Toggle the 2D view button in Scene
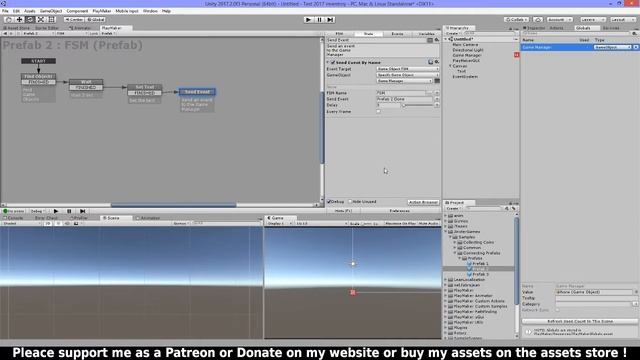The height and width of the screenshot is (360, 640). pyautogui.click(x=48, y=223)
